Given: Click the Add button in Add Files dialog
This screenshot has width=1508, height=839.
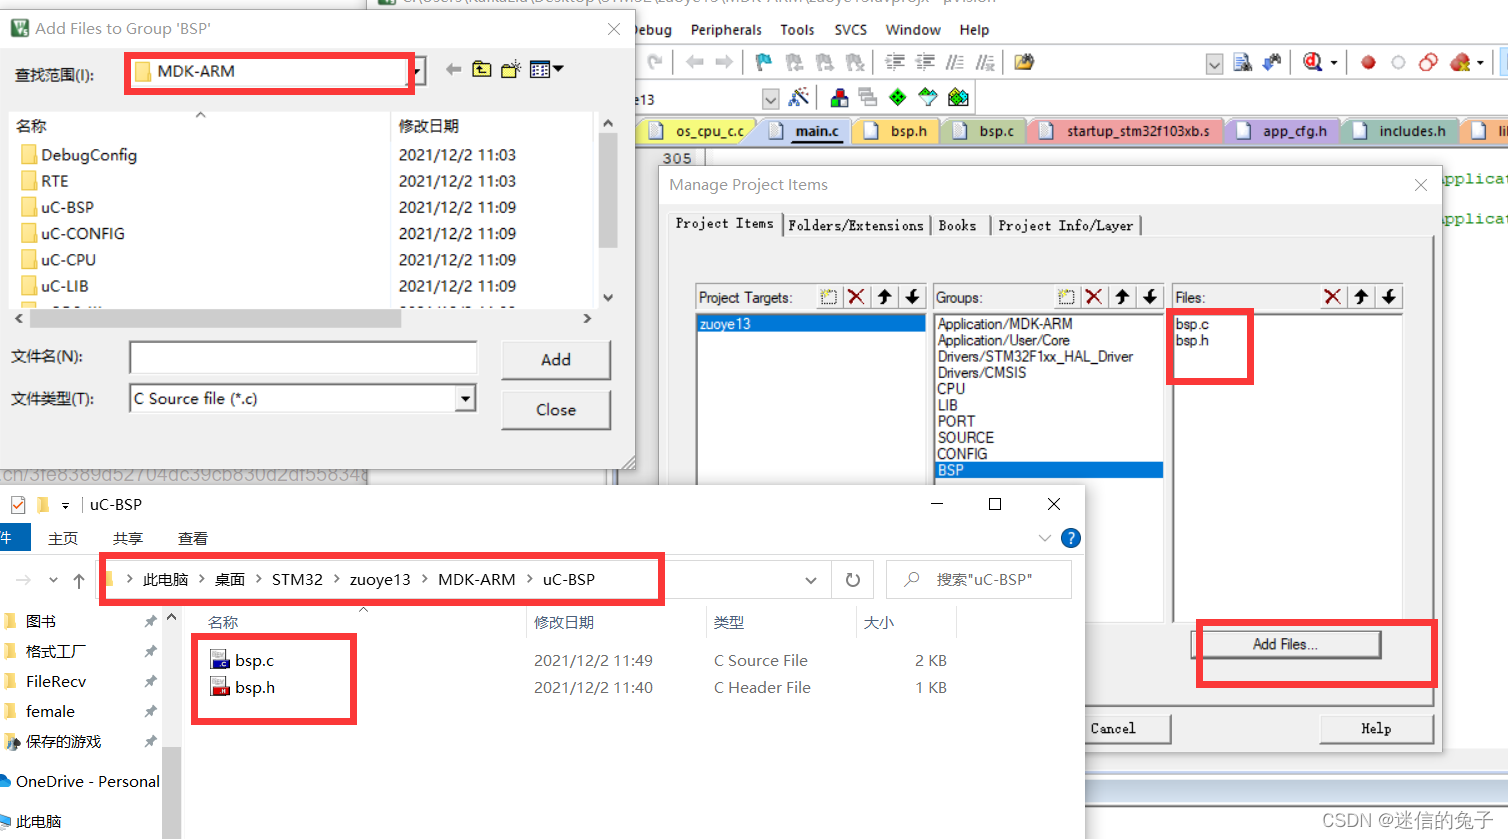Looking at the screenshot, I should 556,360.
